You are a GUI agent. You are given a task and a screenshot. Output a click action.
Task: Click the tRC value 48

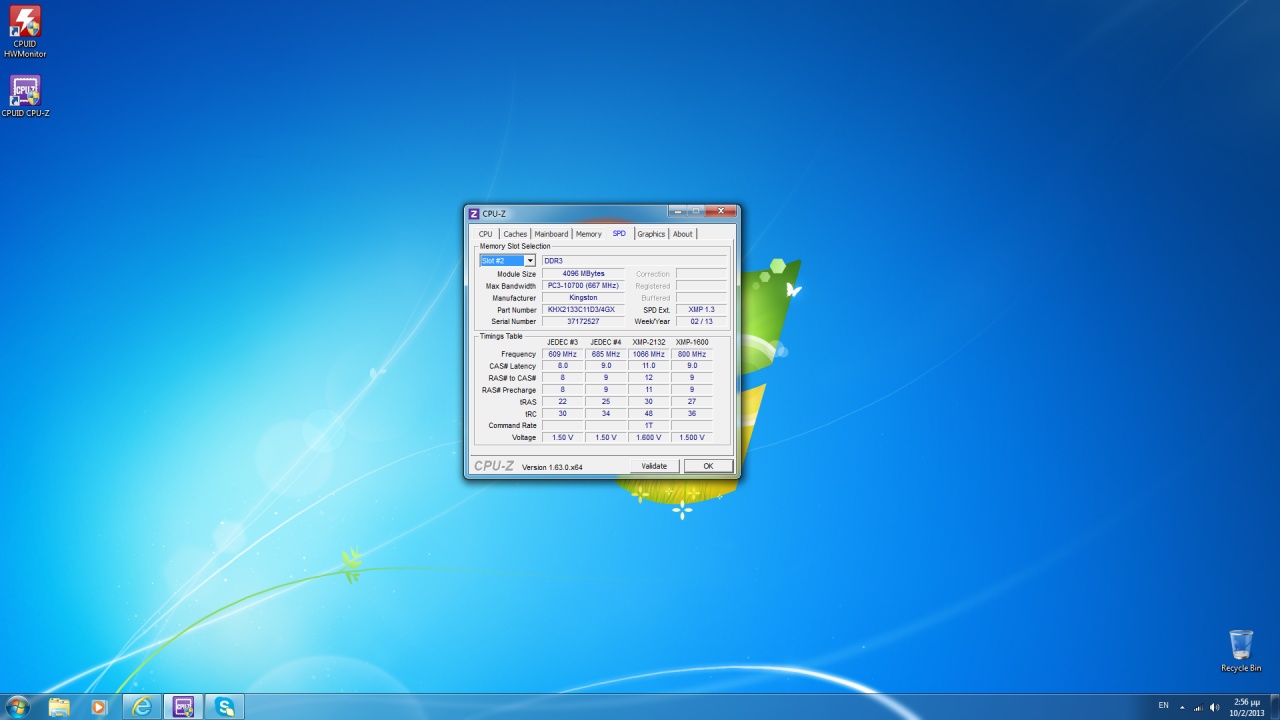649,414
